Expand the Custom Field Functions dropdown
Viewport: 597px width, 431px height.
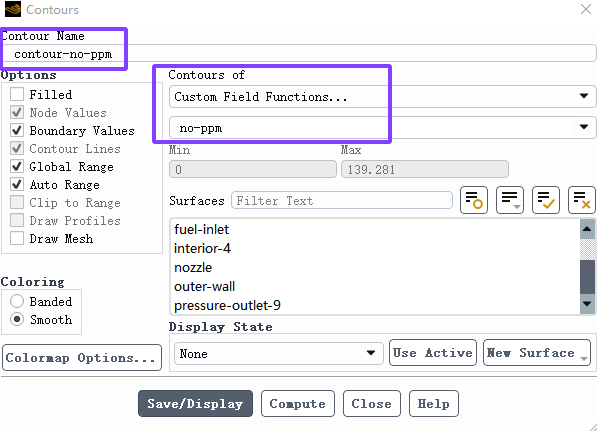click(x=382, y=97)
